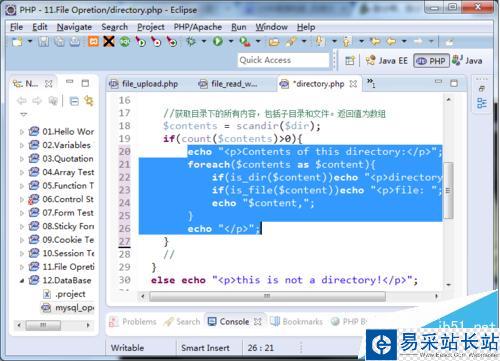
Task: Switch to the Java perspective
Action: point(467,61)
